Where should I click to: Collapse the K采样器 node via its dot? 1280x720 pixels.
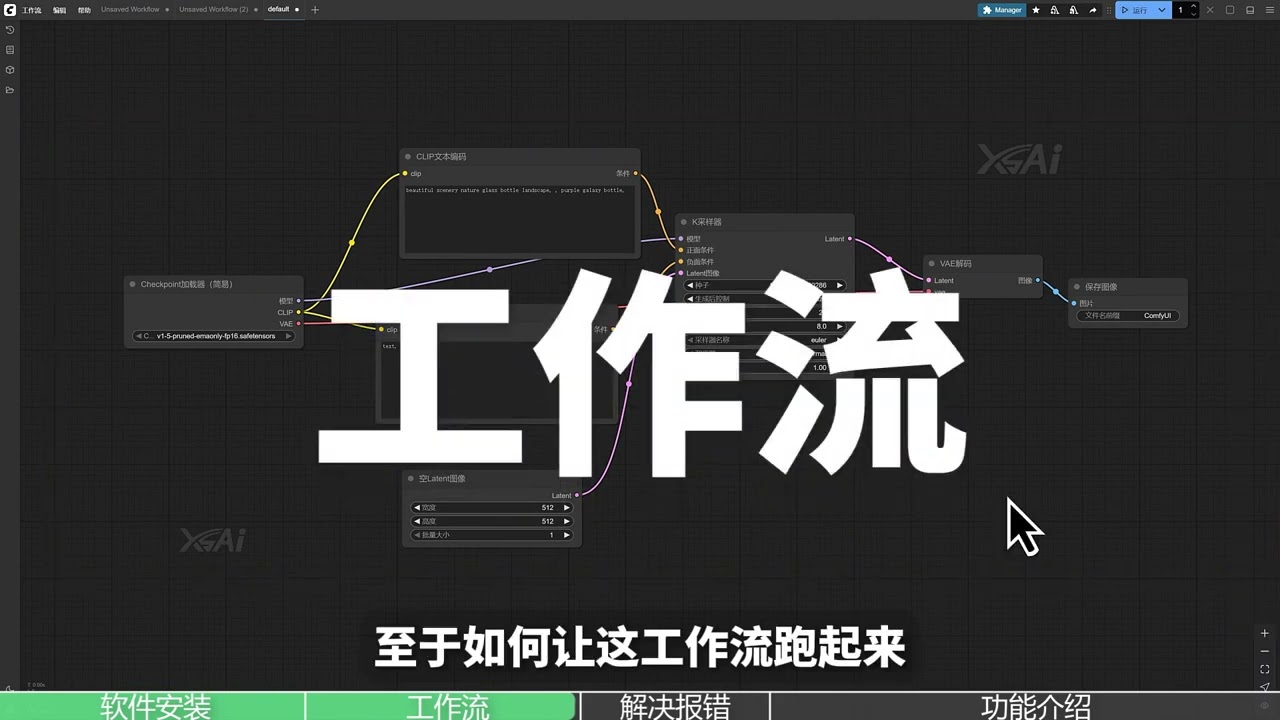[684, 222]
